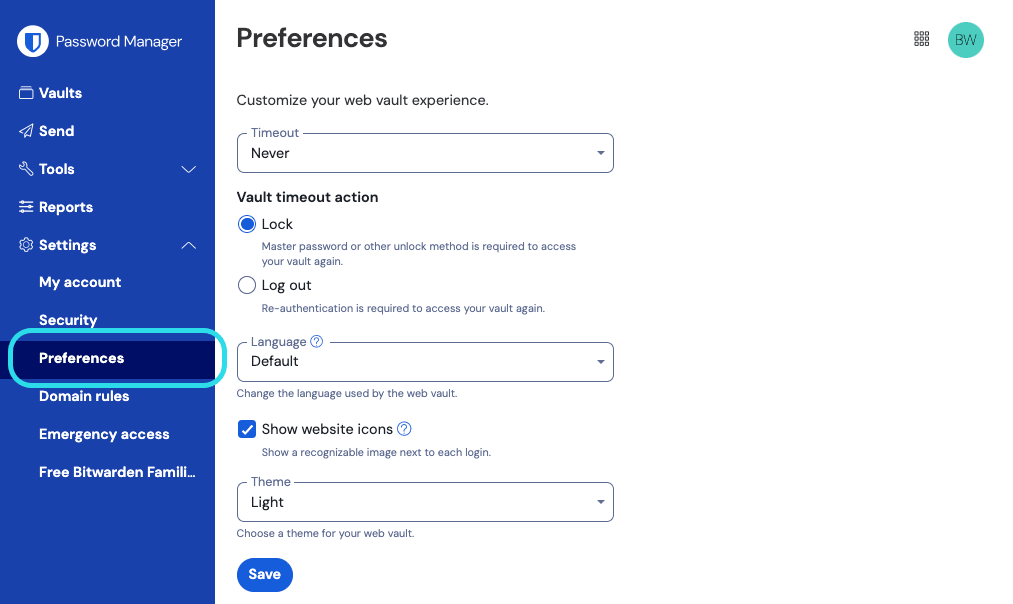The height and width of the screenshot is (604, 1013).
Task: Select the Lock timeout action
Action: pos(247,224)
